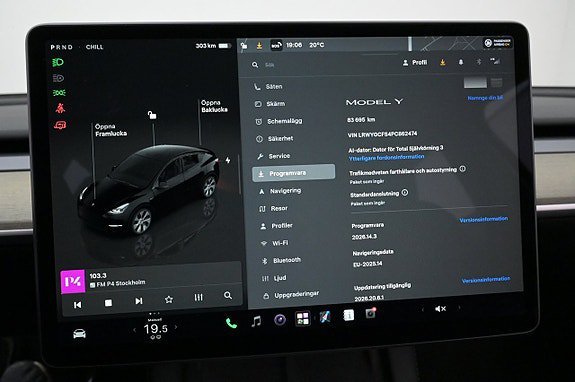Open the map navigation app icon

[325, 317]
